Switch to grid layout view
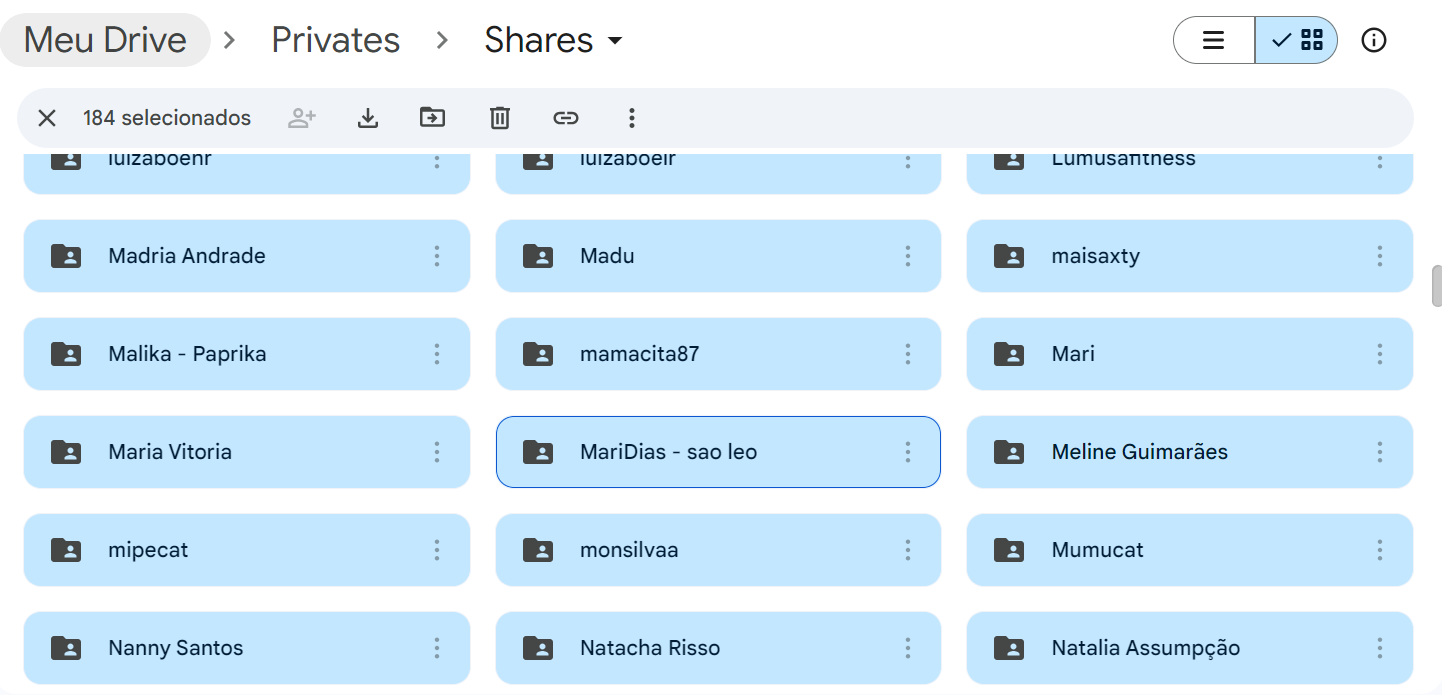 [1297, 40]
